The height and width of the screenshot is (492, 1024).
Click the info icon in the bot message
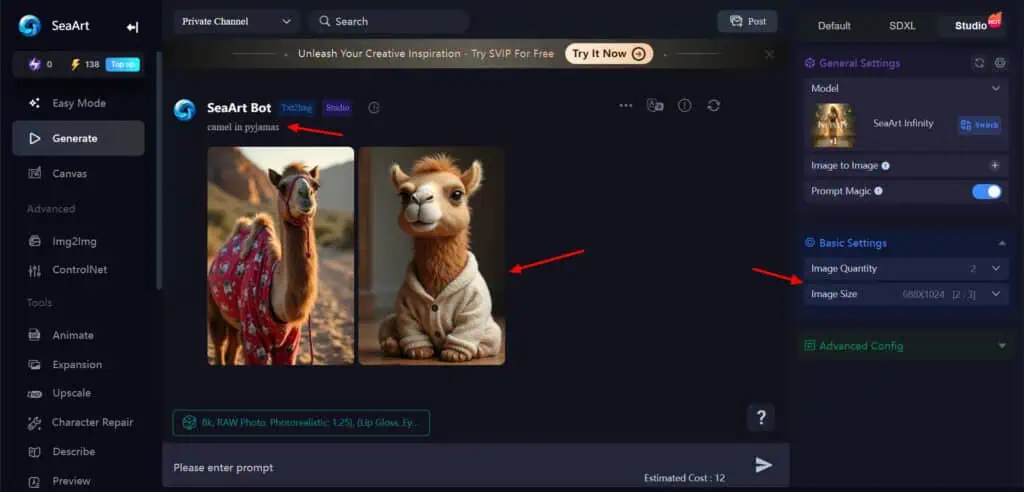684,105
